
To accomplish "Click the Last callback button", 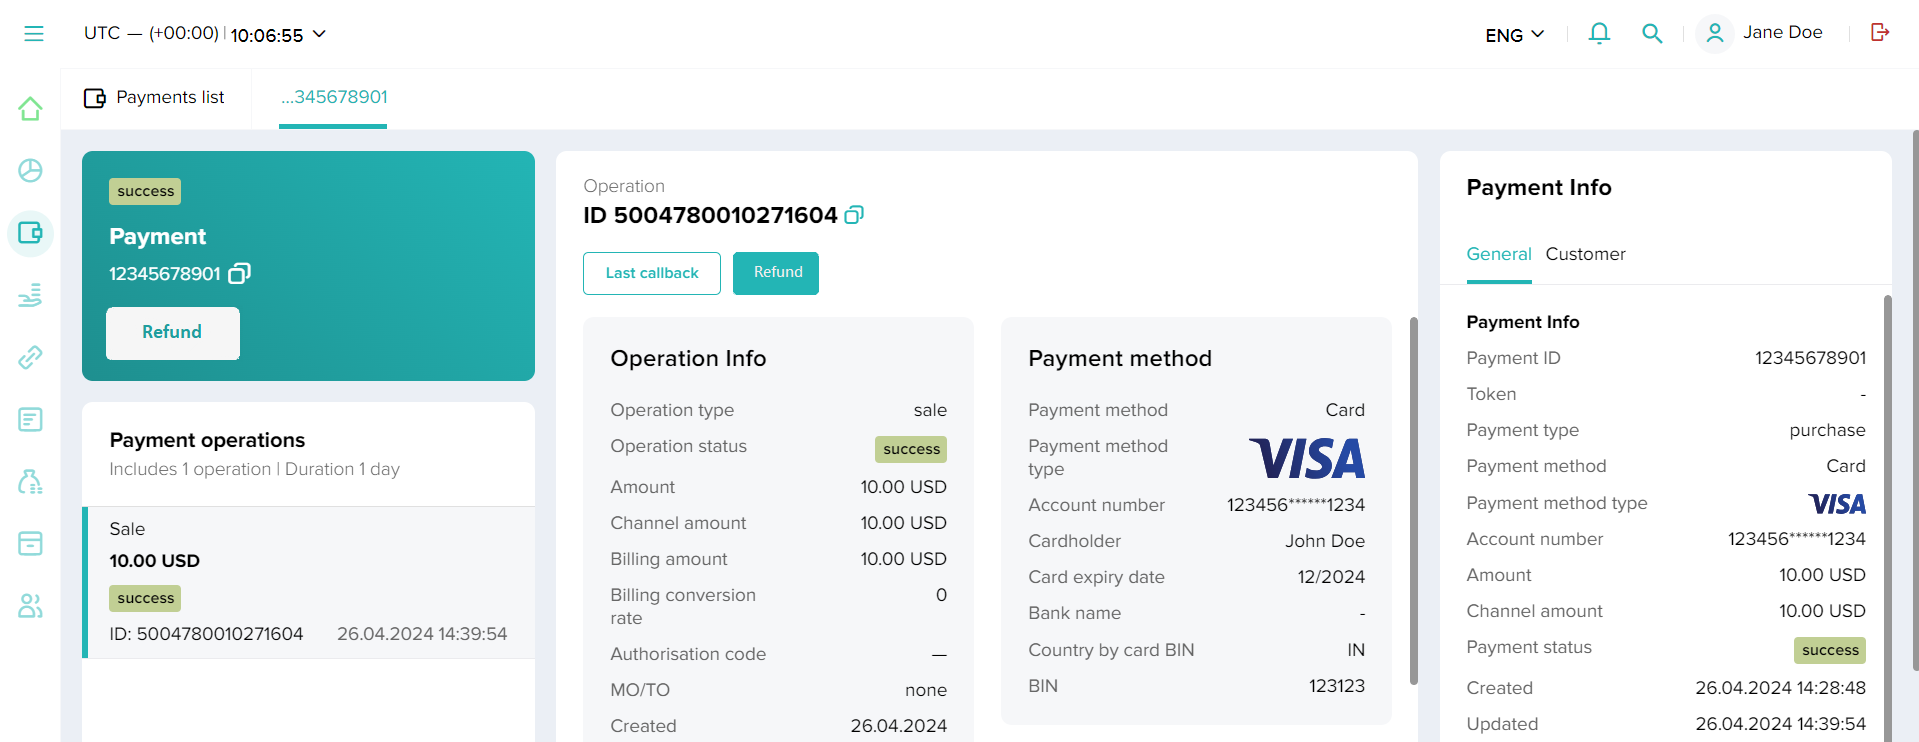I will [651, 273].
